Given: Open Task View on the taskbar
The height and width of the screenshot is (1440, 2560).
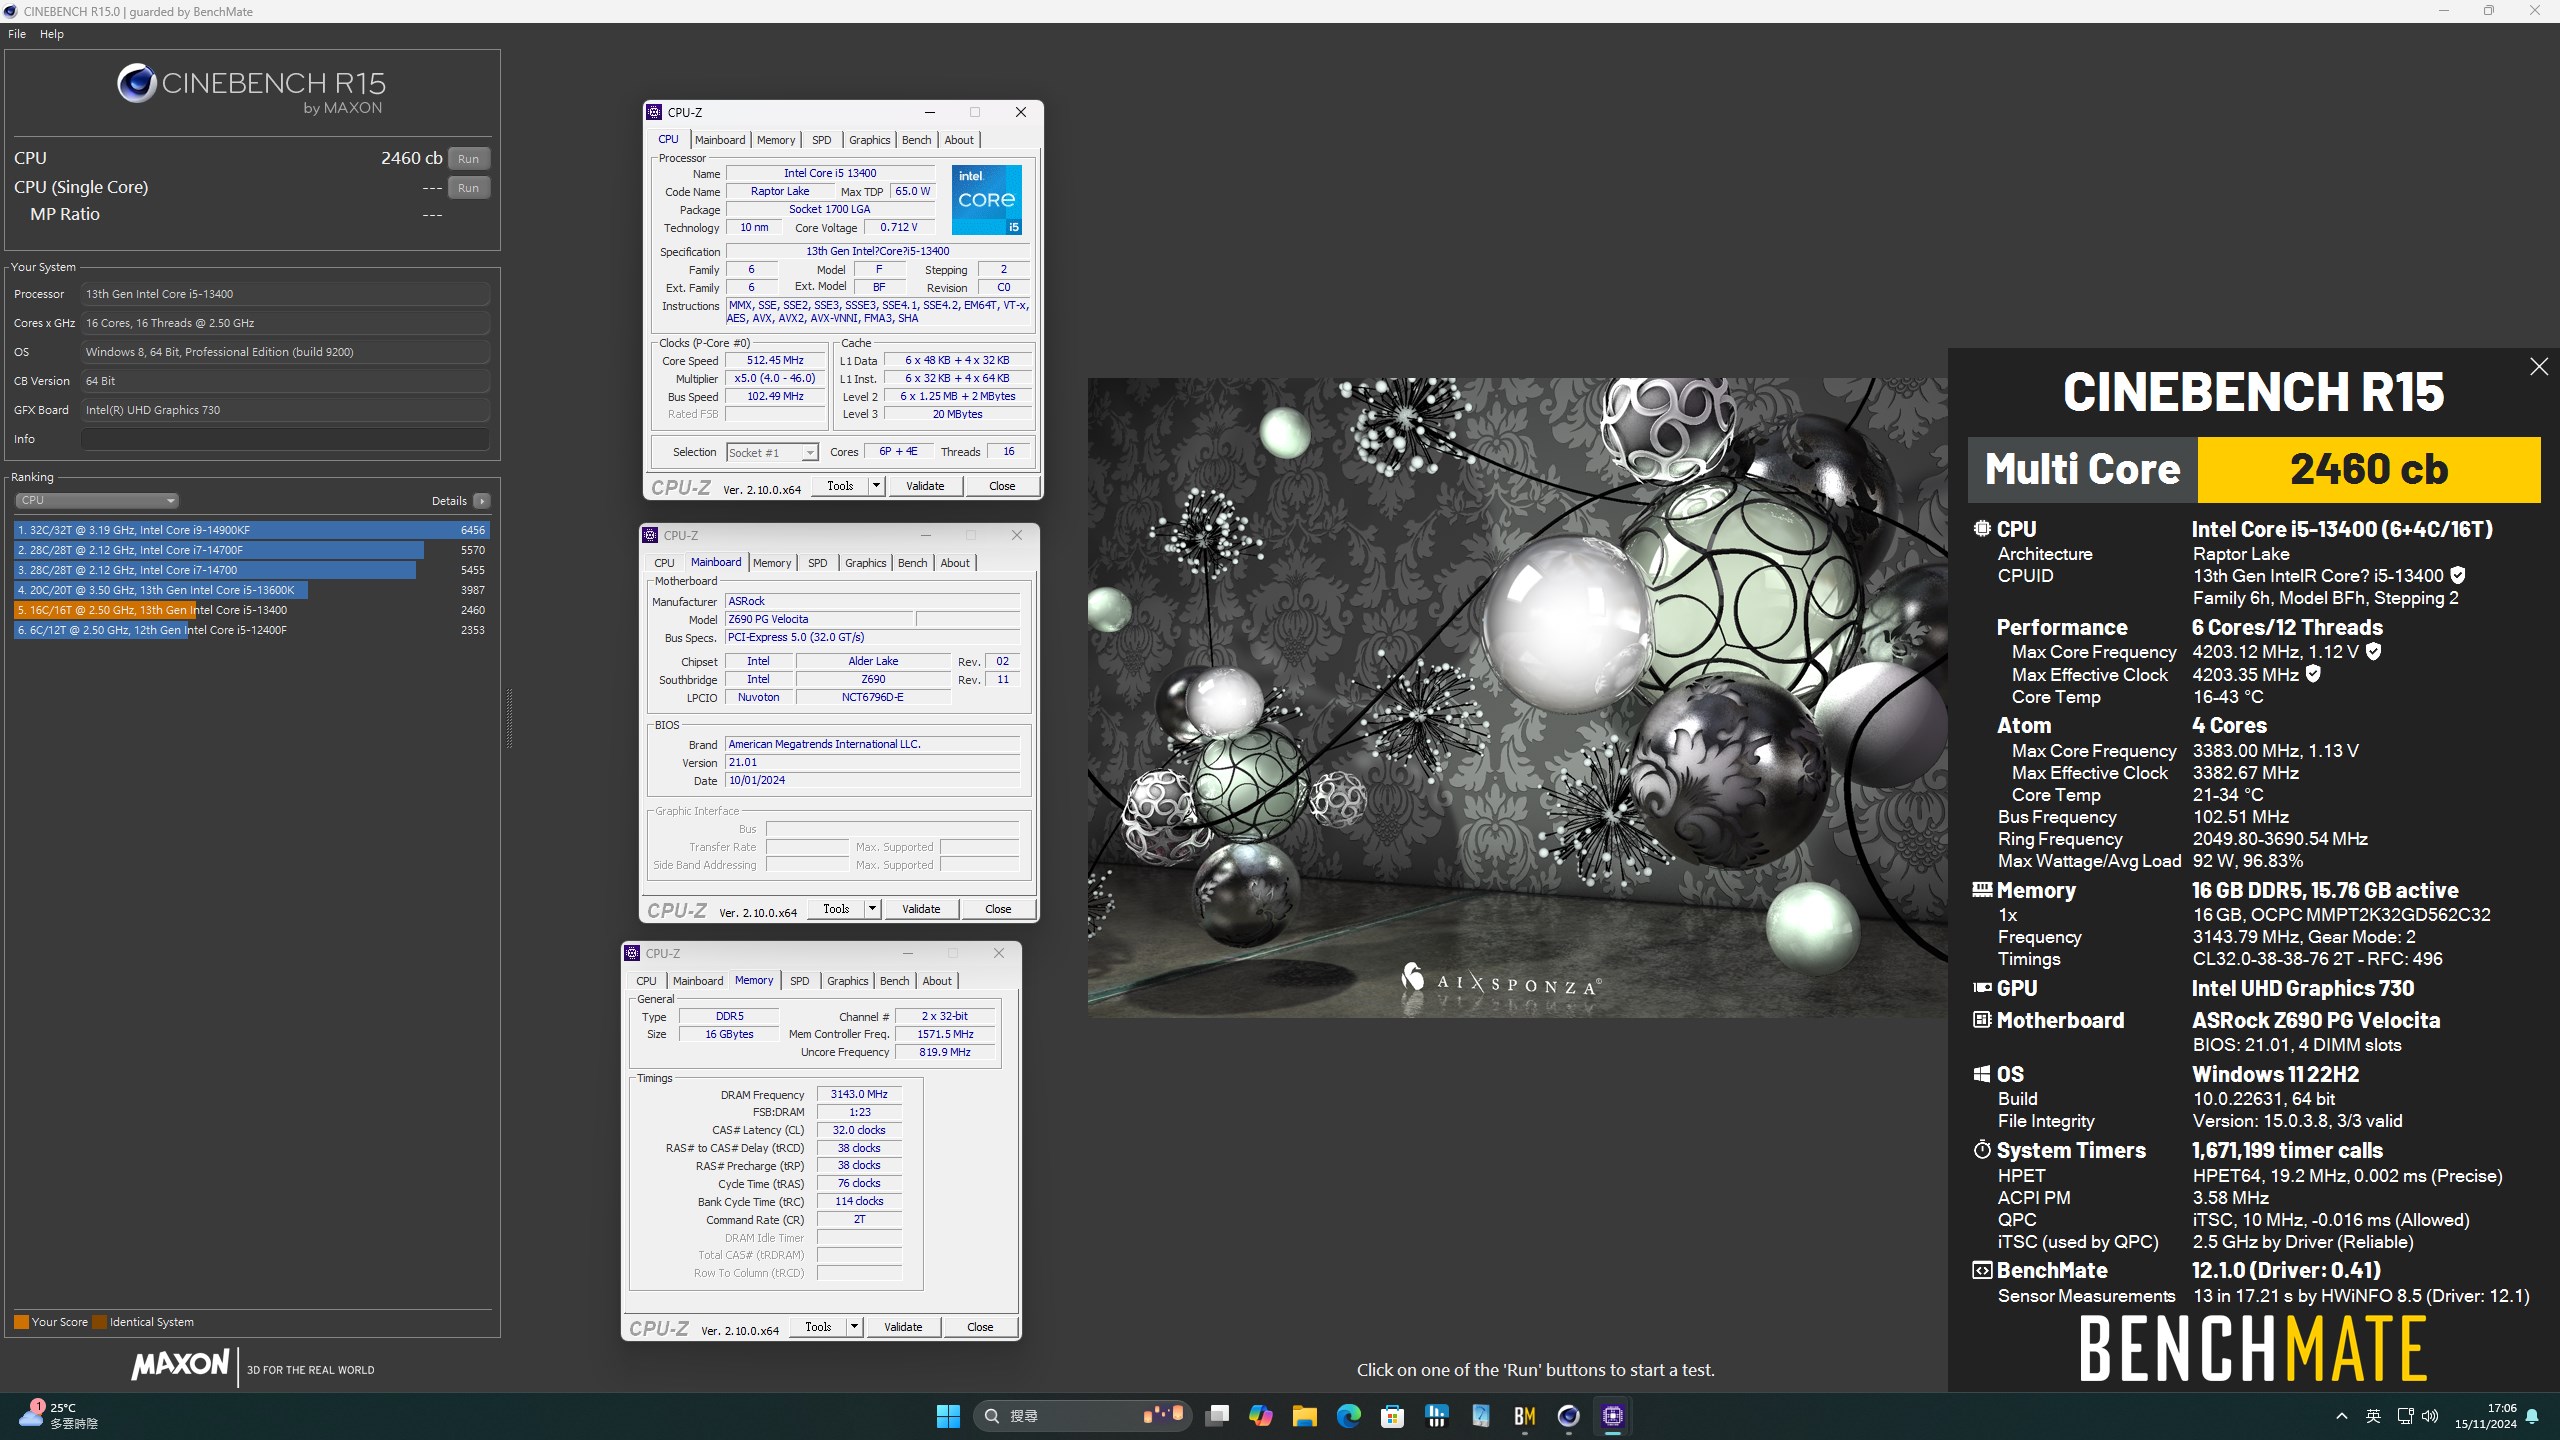Looking at the screenshot, I should [x=1216, y=1416].
